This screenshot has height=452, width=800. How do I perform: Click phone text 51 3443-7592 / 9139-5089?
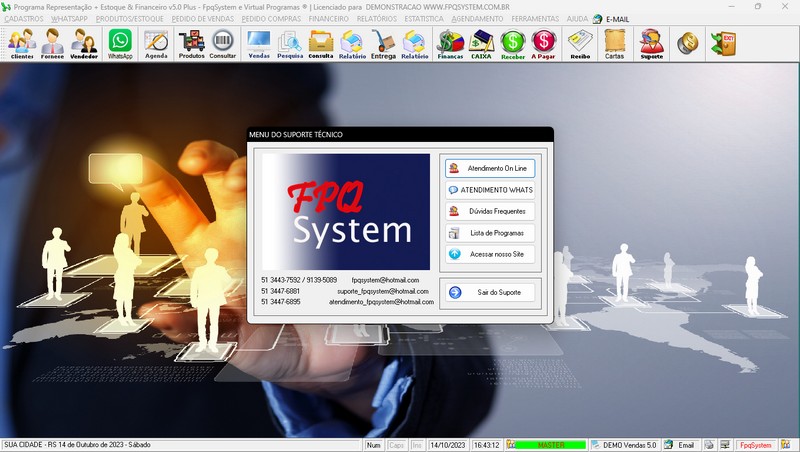(x=299, y=280)
